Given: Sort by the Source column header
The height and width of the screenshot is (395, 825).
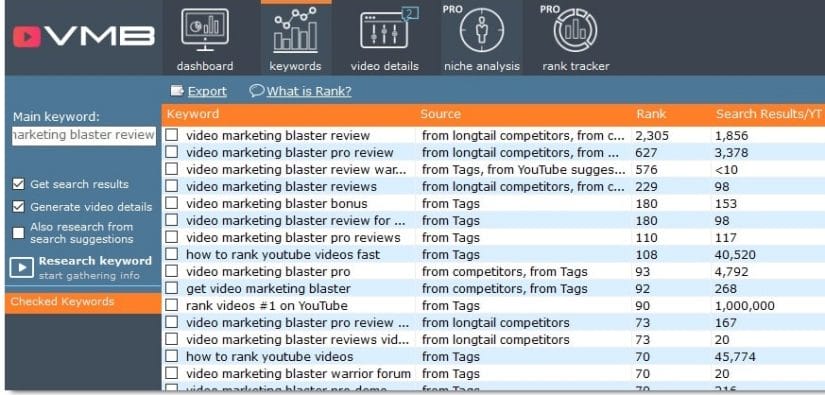Looking at the screenshot, I should point(440,114).
